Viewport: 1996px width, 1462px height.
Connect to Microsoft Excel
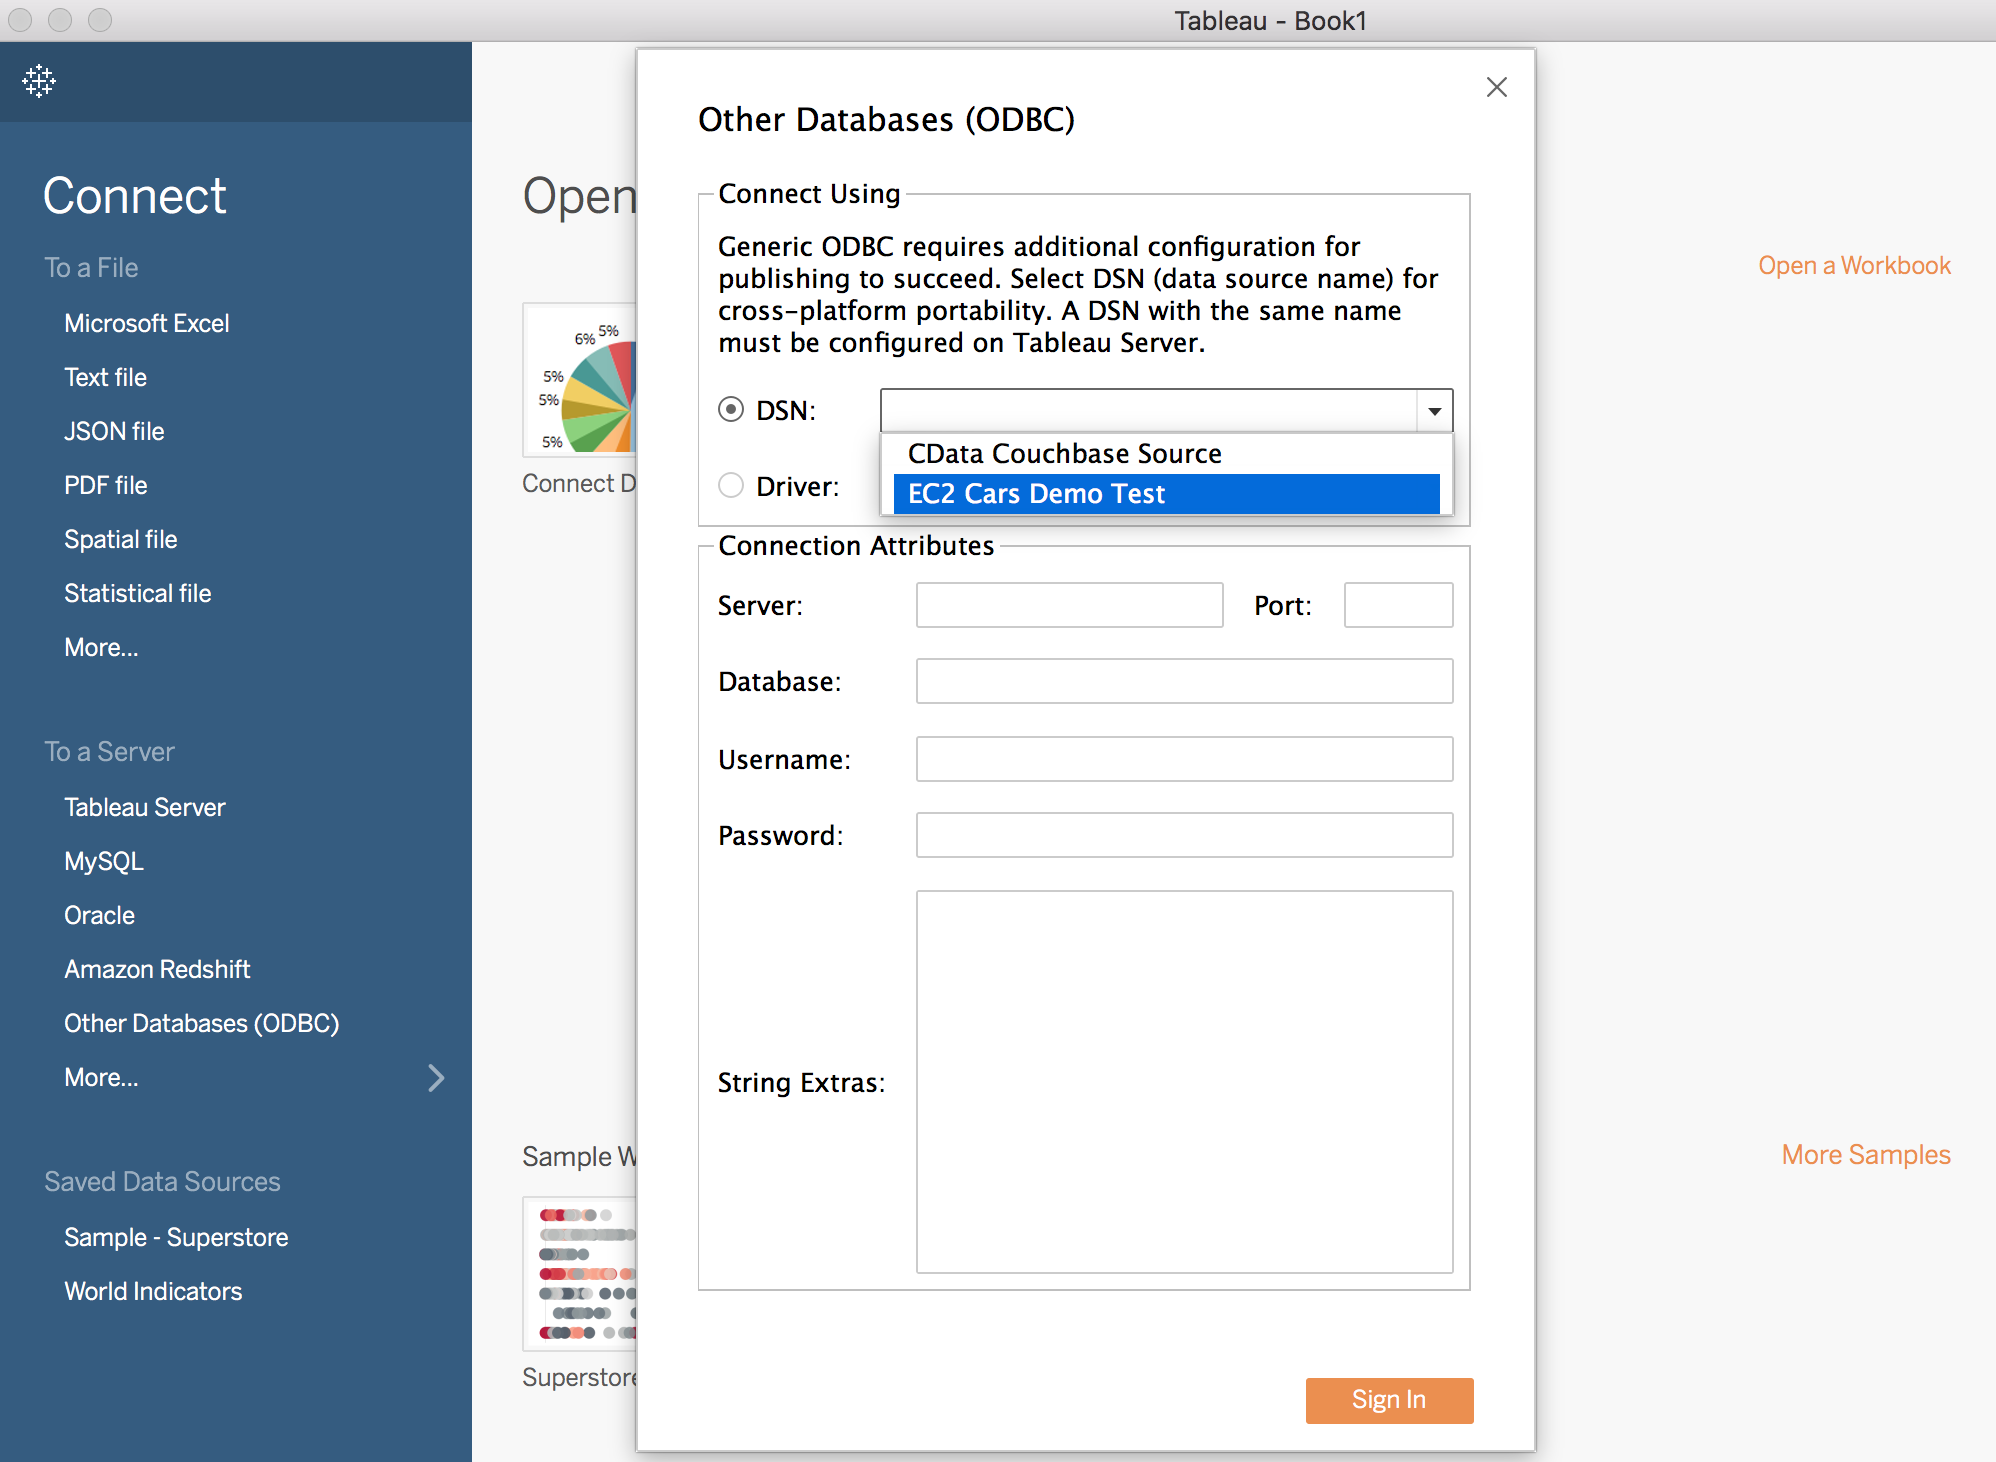tap(147, 322)
